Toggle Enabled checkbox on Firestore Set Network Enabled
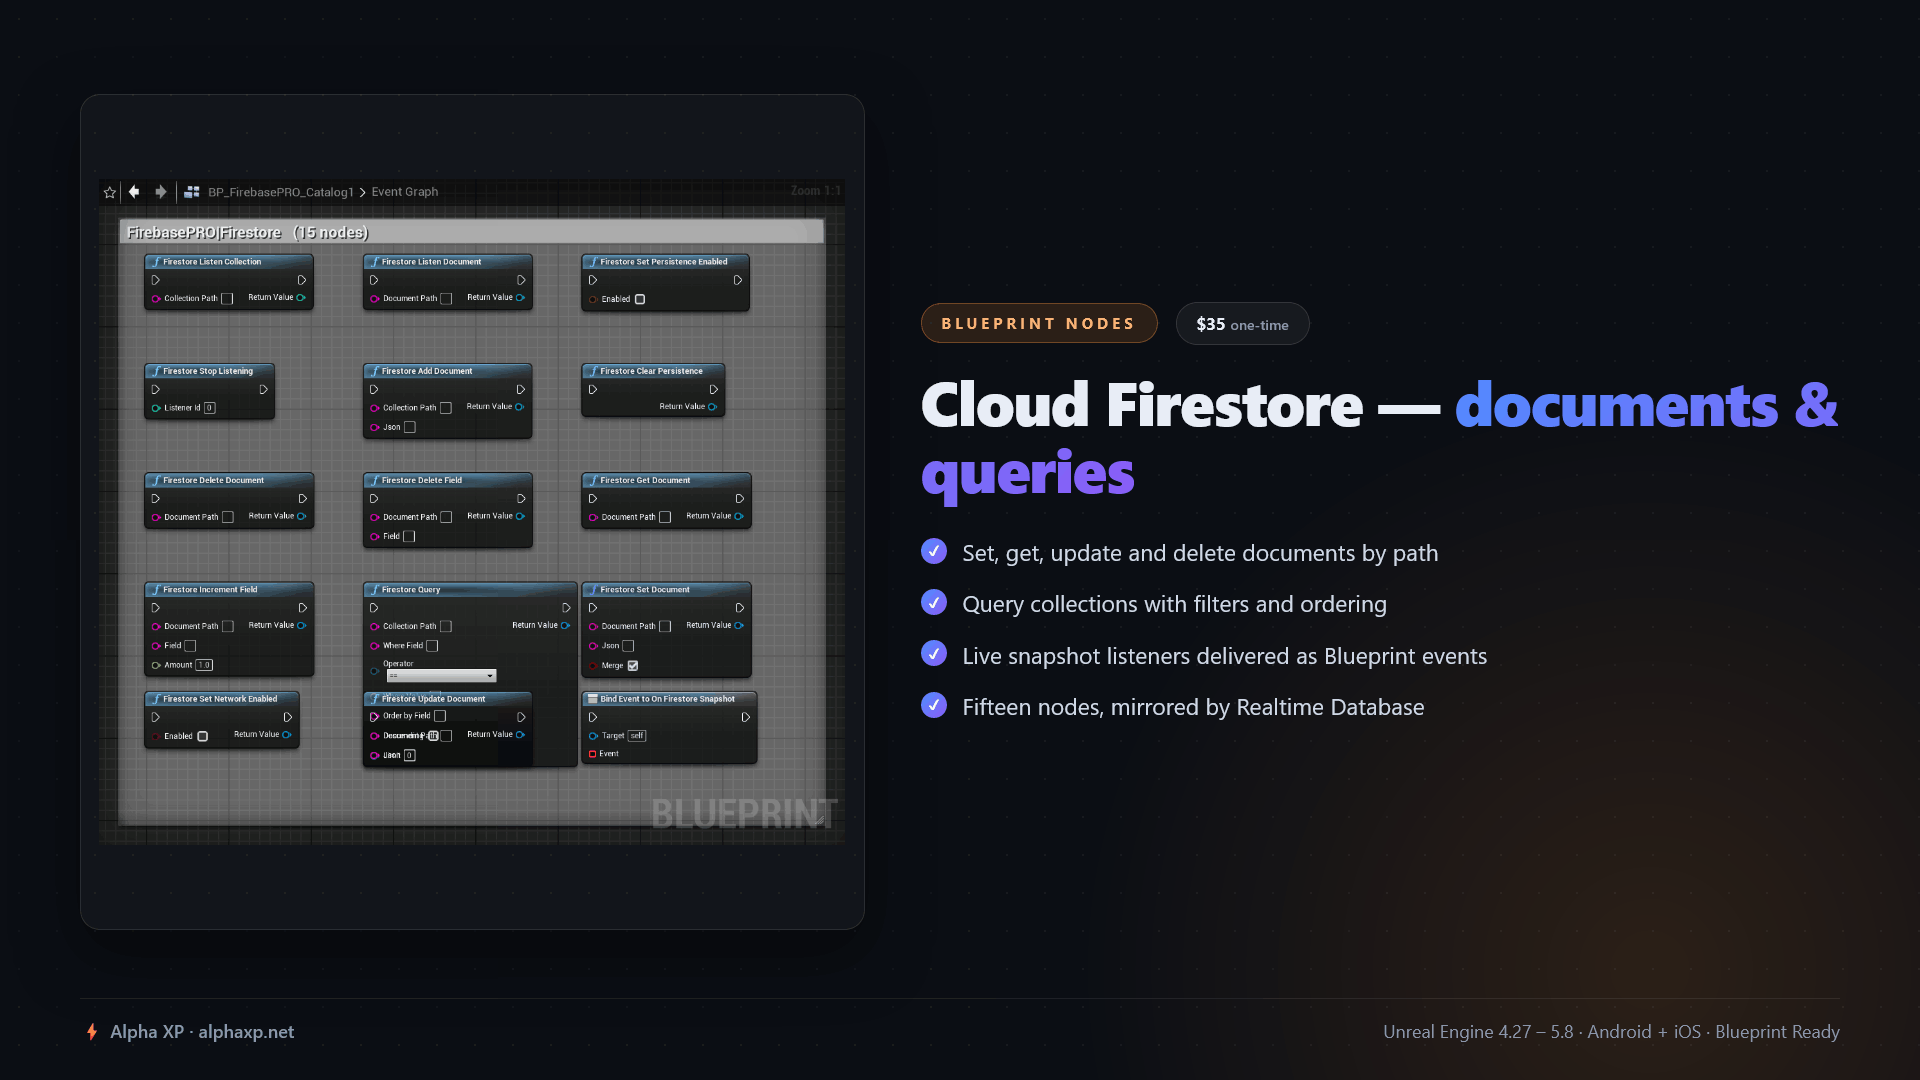This screenshot has width=1920, height=1080. [203, 736]
